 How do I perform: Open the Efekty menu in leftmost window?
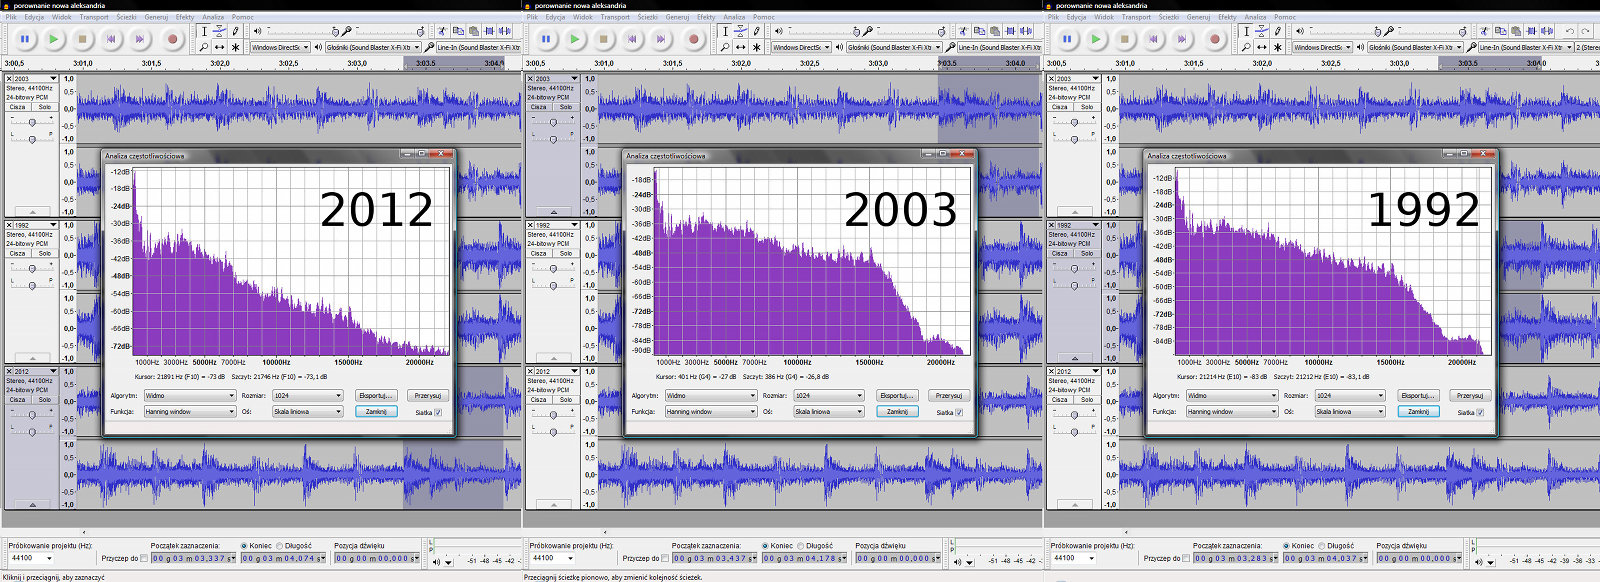click(x=185, y=17)
